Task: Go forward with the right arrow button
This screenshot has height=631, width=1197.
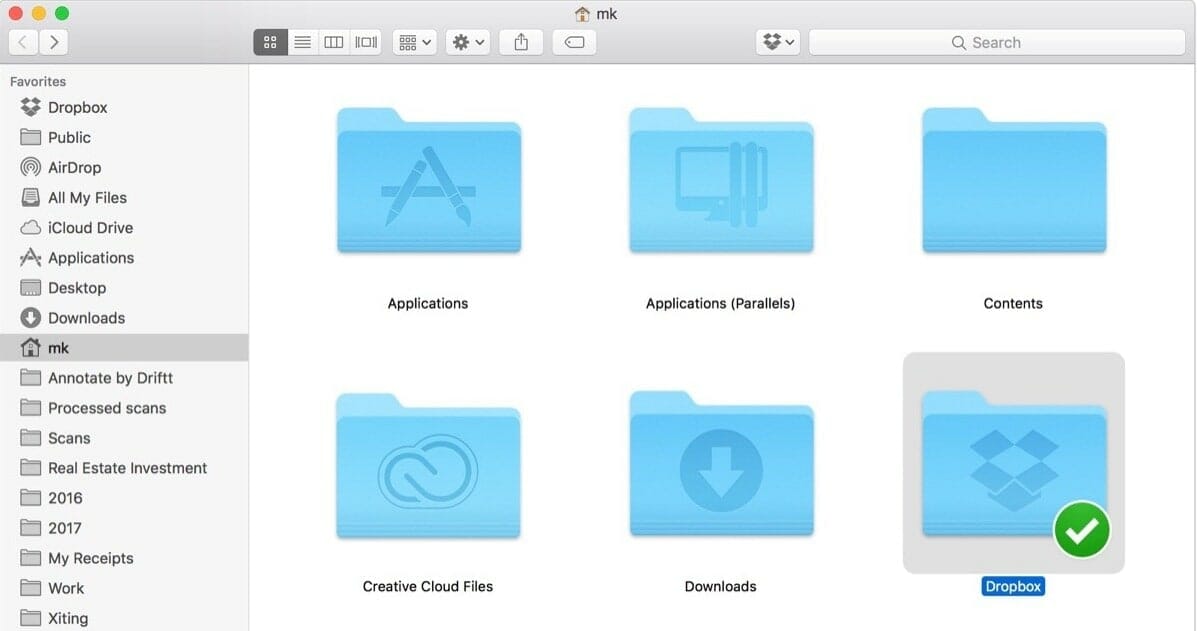Action: [x=53, y=42]
